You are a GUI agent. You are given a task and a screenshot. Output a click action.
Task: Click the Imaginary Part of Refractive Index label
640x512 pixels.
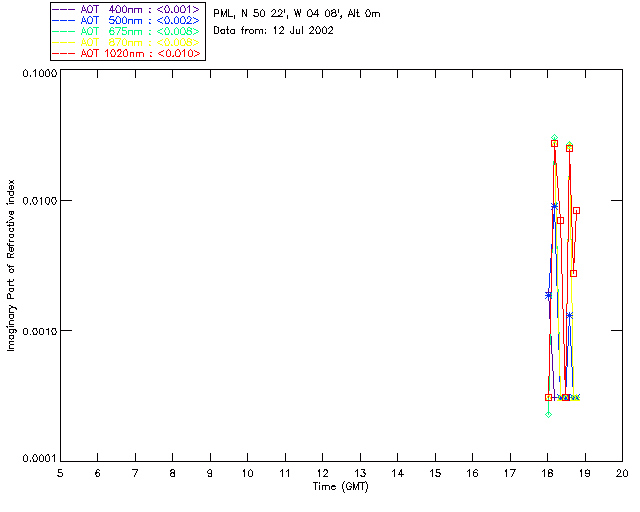pos(12,265)
